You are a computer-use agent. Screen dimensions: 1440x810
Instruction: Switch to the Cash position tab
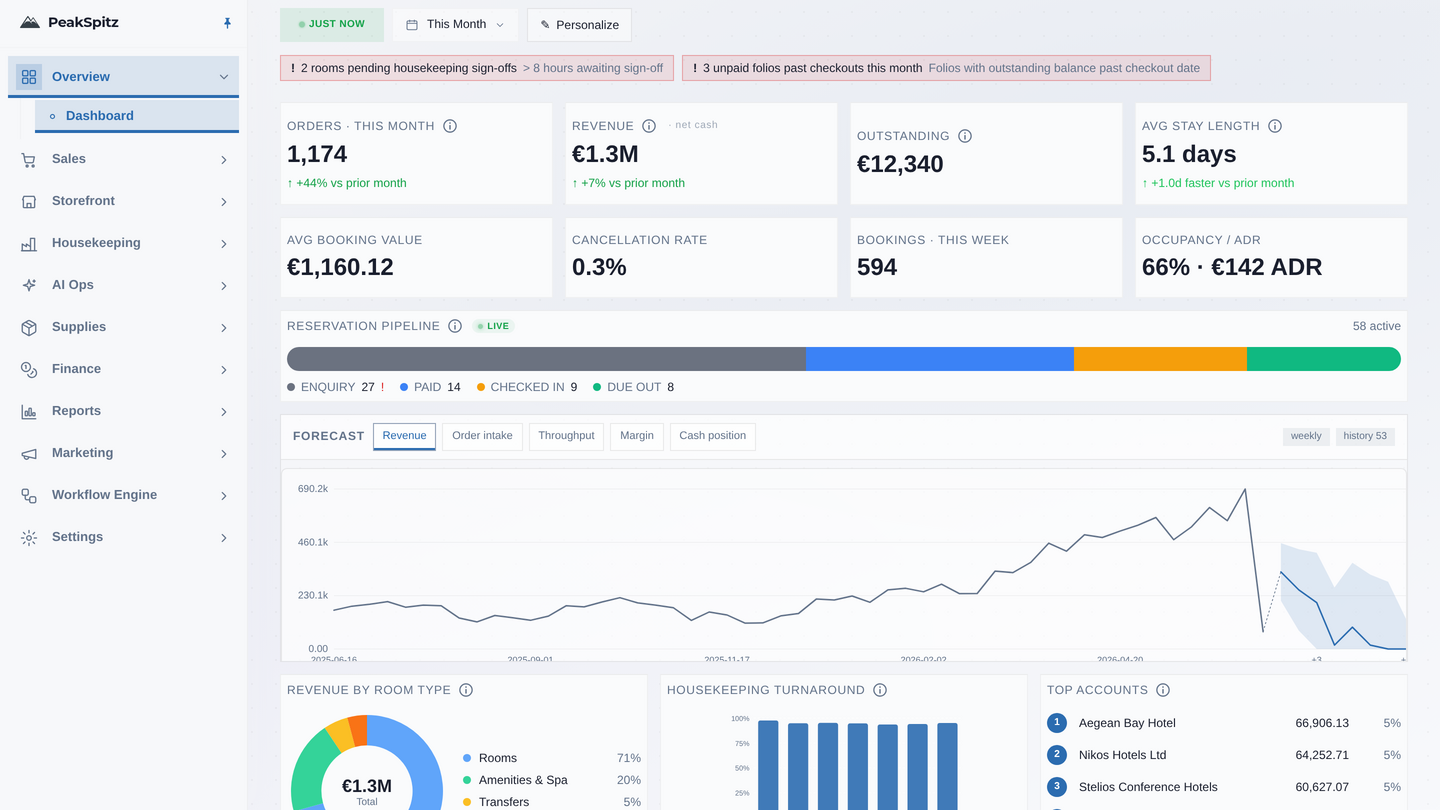click(x=713, y=436)
